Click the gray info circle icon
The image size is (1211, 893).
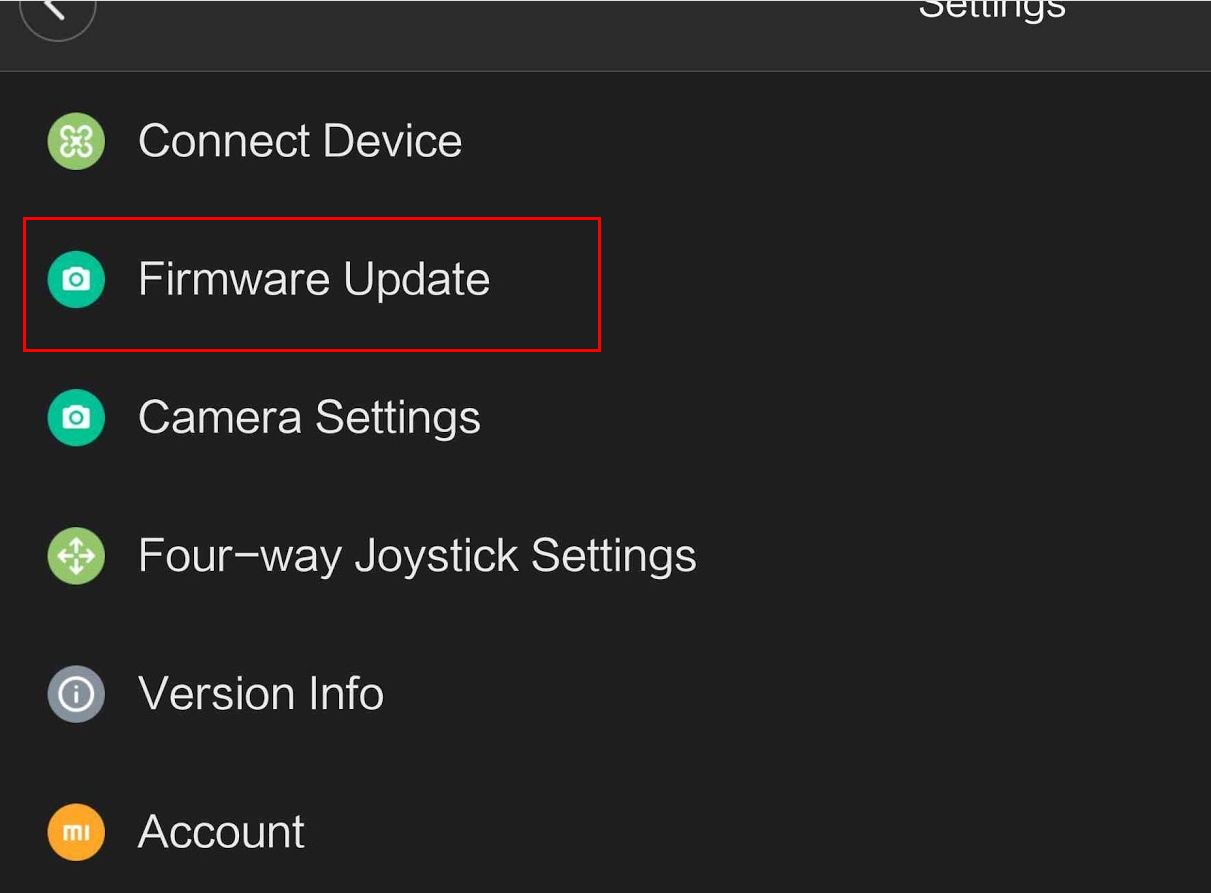coord(76,694)
